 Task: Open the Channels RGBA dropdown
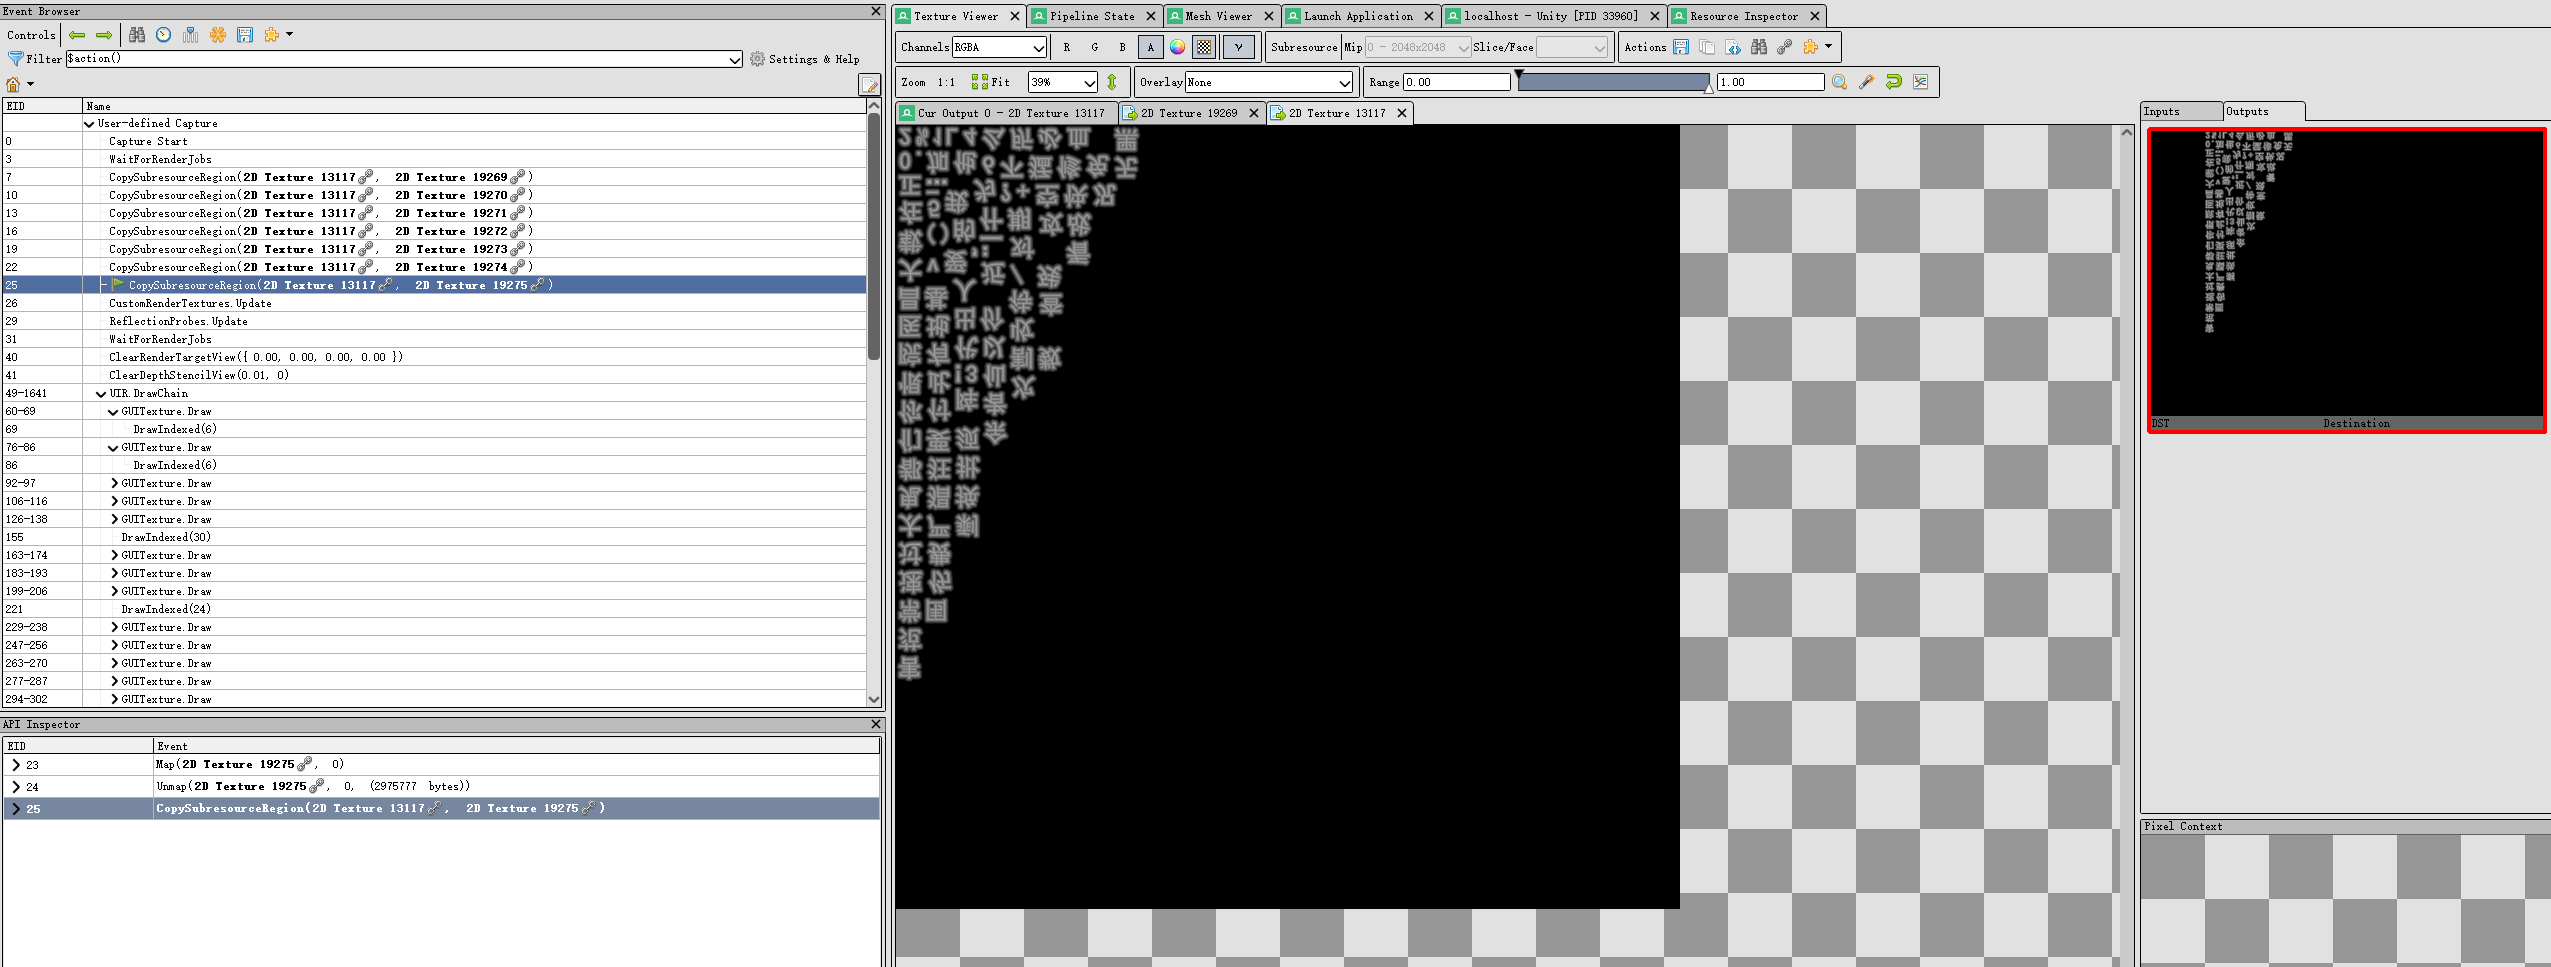click(998, 47)
